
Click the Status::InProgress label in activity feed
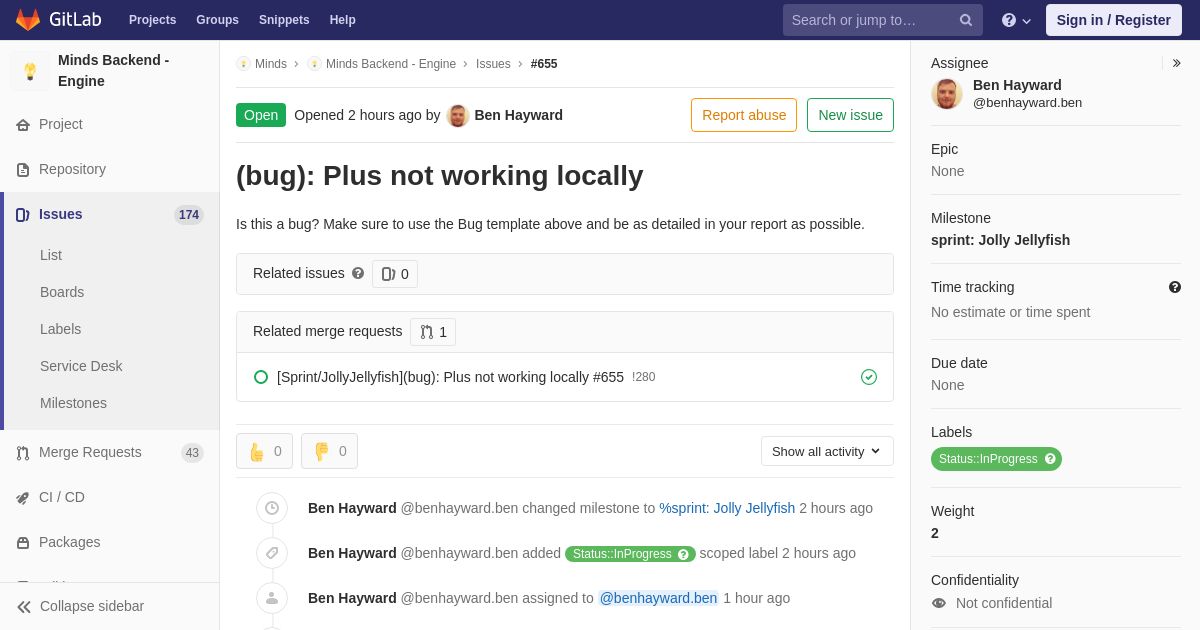tap(630, 554)
